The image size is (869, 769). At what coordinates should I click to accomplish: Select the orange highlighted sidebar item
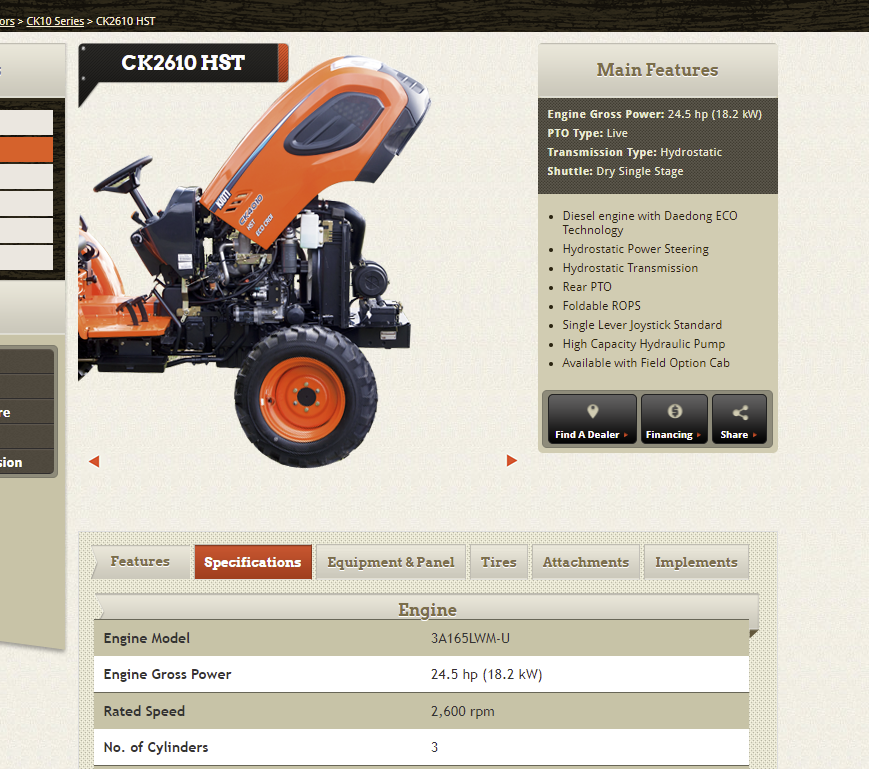click(26, 150)
